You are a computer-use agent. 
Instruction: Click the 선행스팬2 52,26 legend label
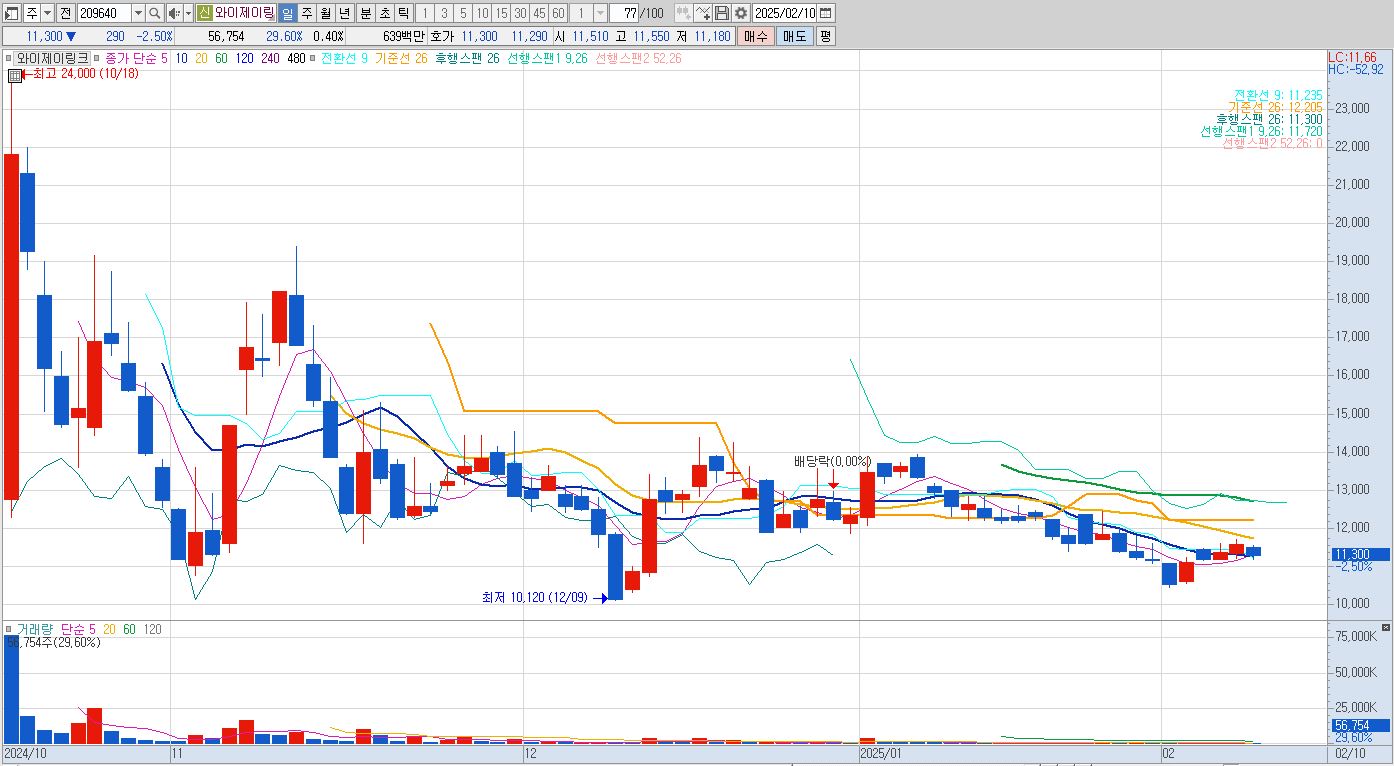tap(638, 58)
